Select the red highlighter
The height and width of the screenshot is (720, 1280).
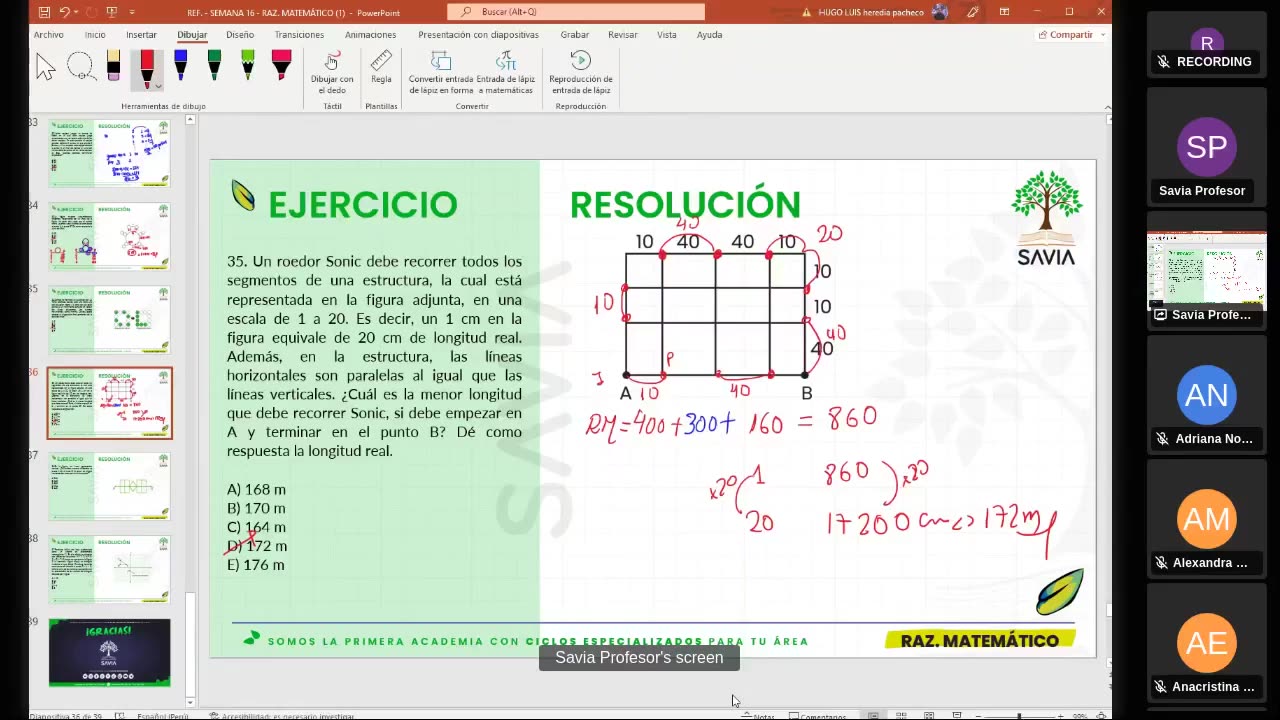281,66
